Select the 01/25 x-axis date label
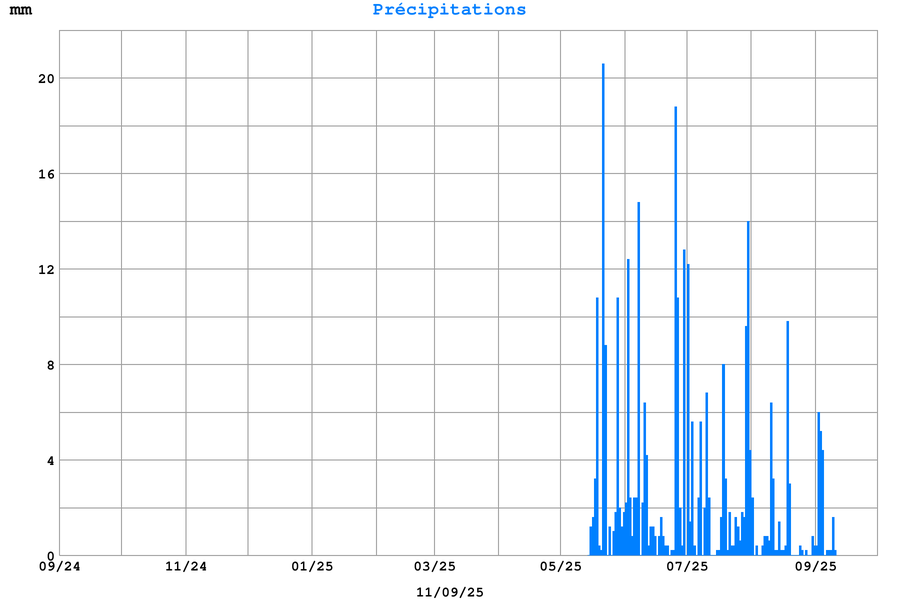Screen dimensions: 900x600 312,567
